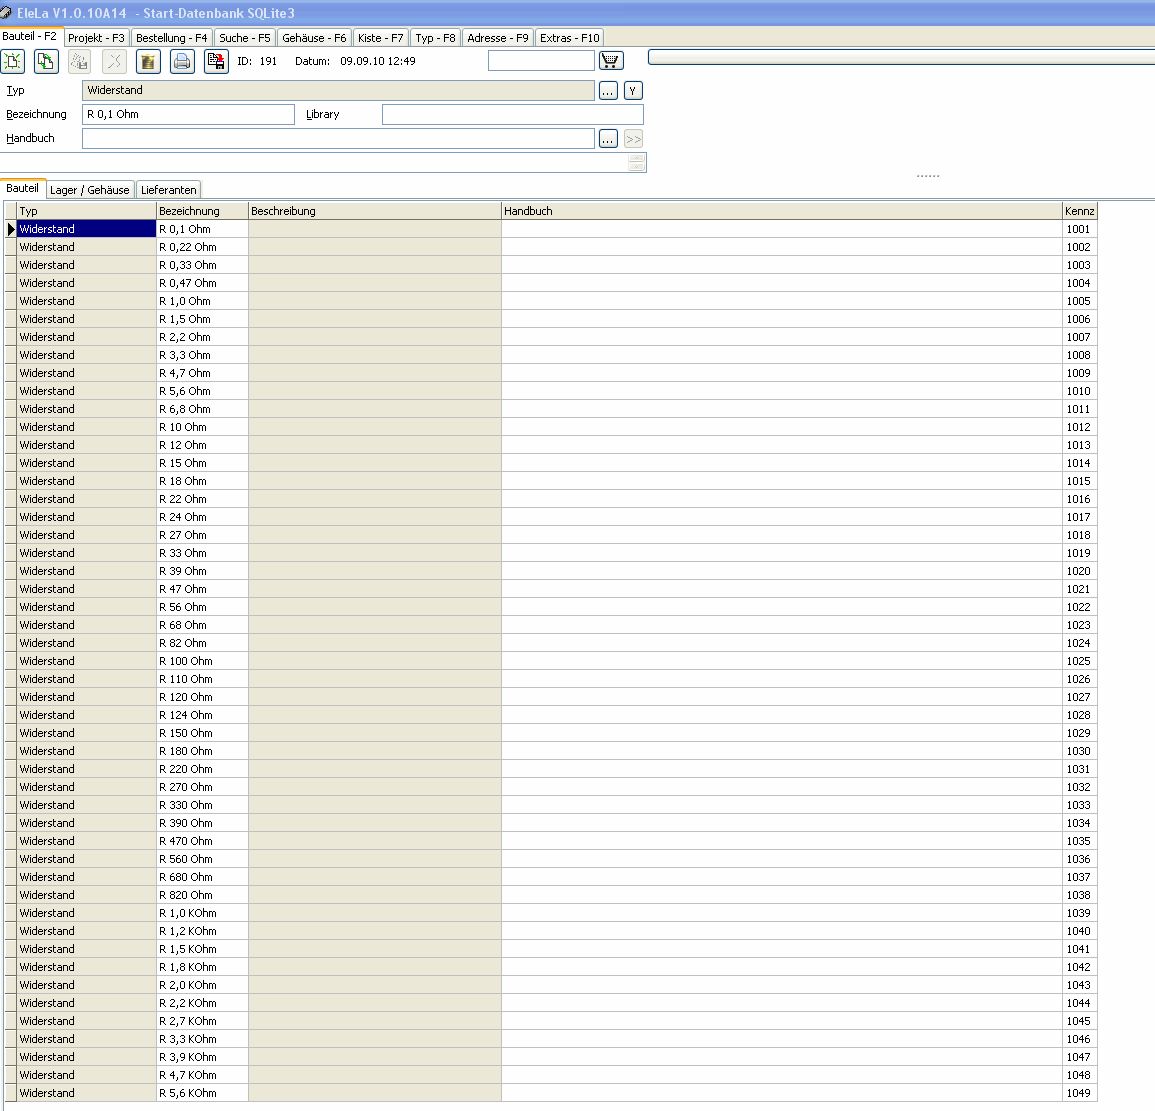
Task: Select the row R 22 Ohm
Action: [551, 499]
